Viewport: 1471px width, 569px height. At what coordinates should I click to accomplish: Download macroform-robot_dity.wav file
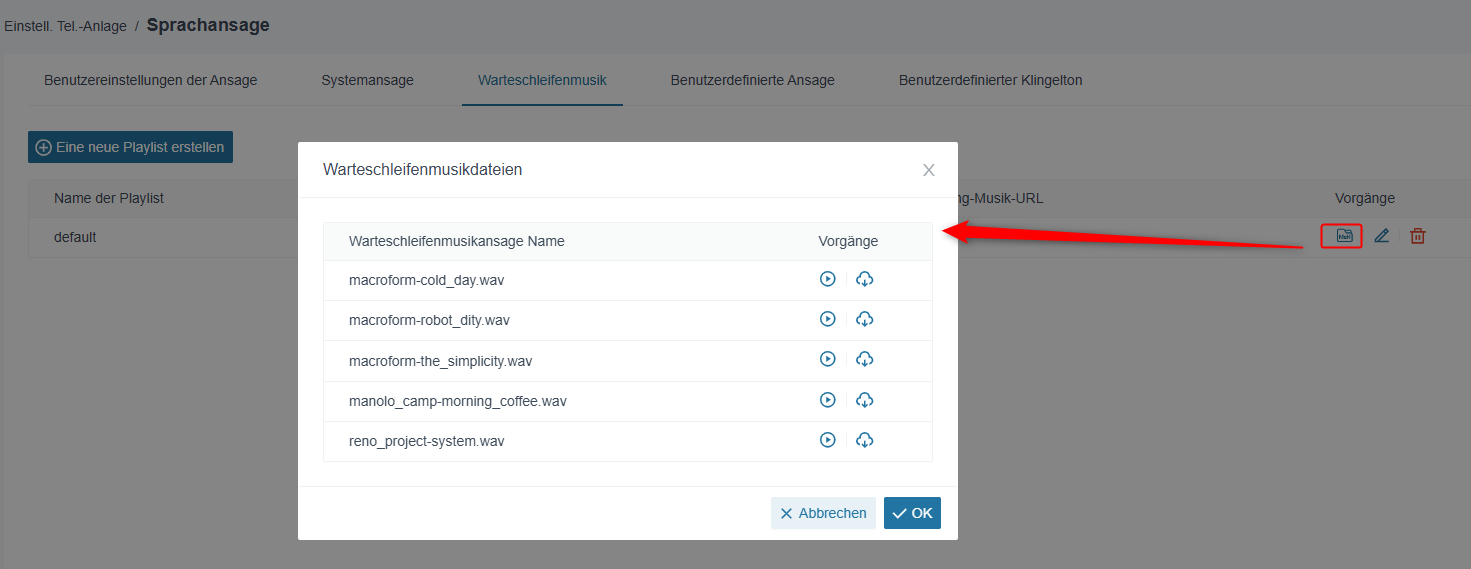pos(865,319)
